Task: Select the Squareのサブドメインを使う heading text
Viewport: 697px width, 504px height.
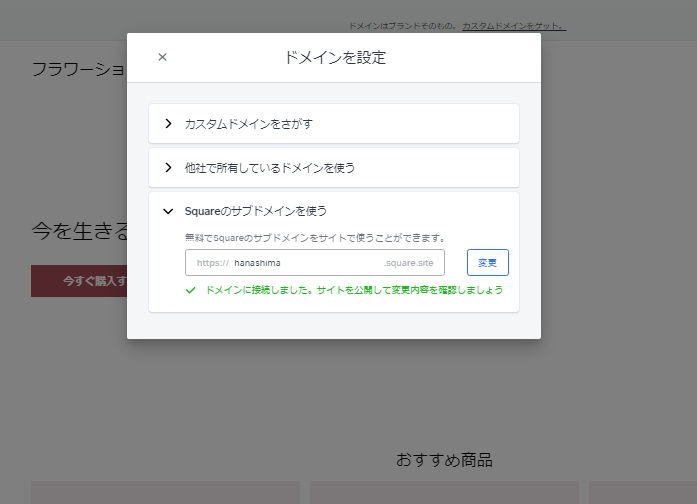Action: 256,211
